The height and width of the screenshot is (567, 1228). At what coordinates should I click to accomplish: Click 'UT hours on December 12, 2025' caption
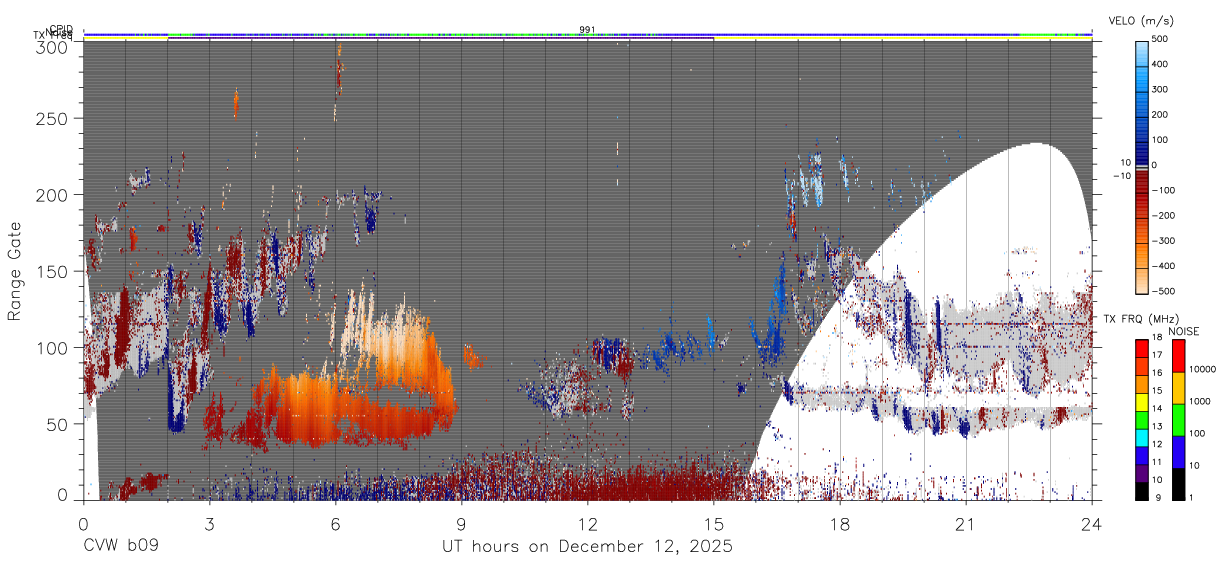[x=587, y=546]
